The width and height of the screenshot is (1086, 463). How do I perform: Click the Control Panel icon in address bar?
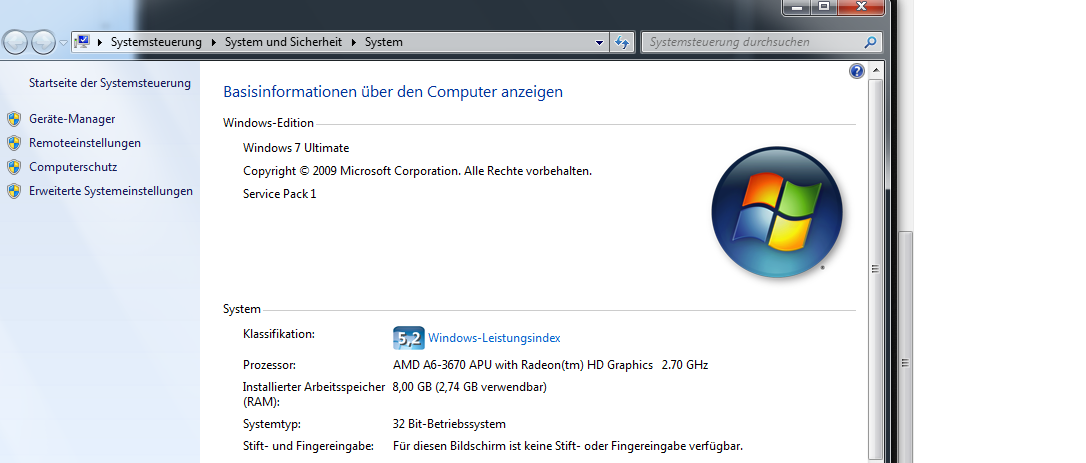[x=83, y=42]
